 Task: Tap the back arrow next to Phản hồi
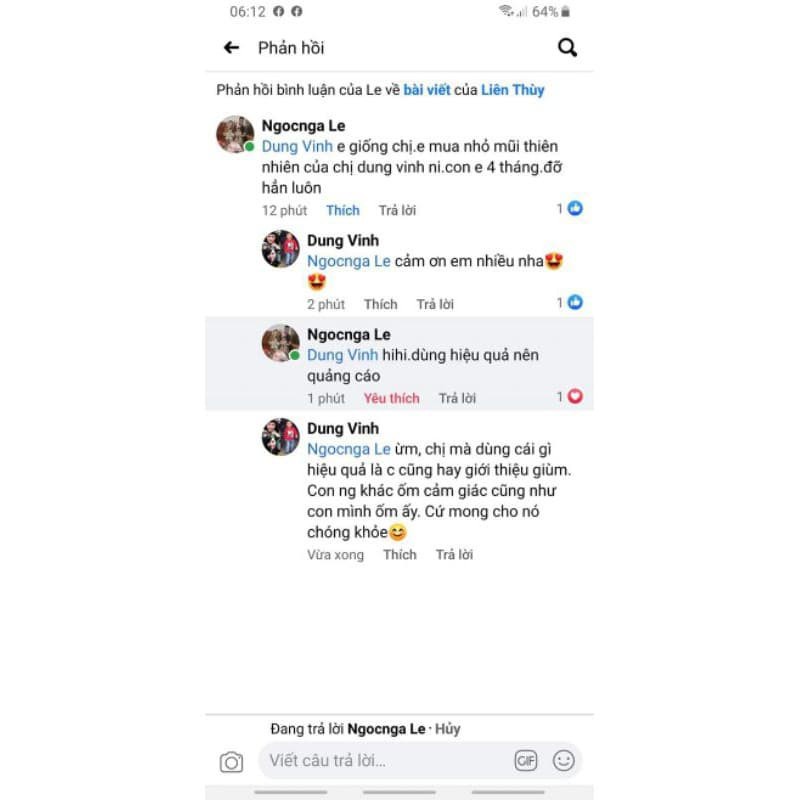coord(231,48)
